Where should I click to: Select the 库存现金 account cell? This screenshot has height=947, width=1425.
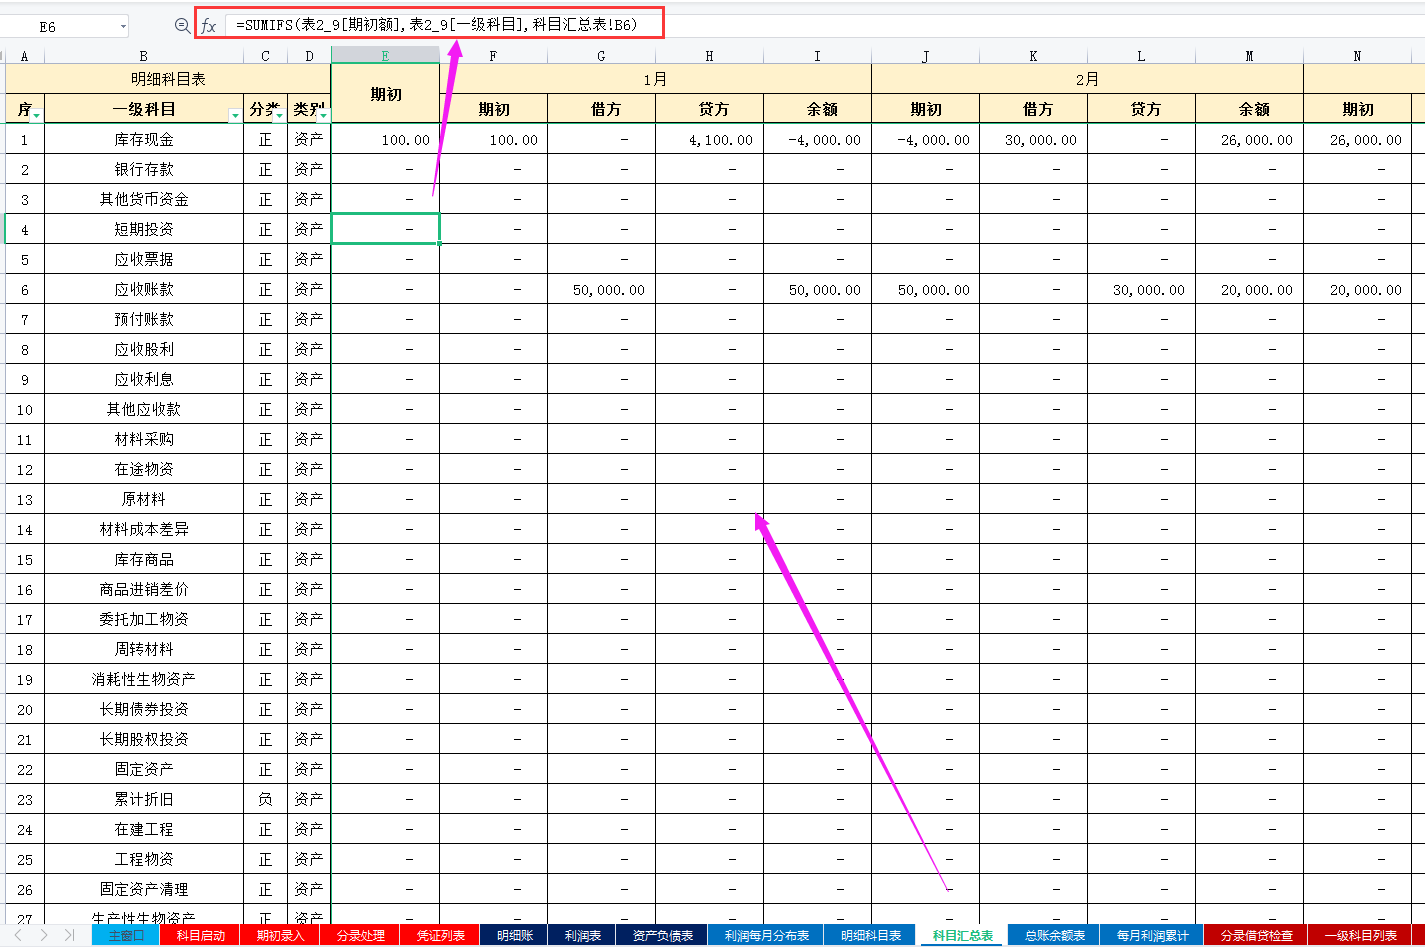[144, 139]
